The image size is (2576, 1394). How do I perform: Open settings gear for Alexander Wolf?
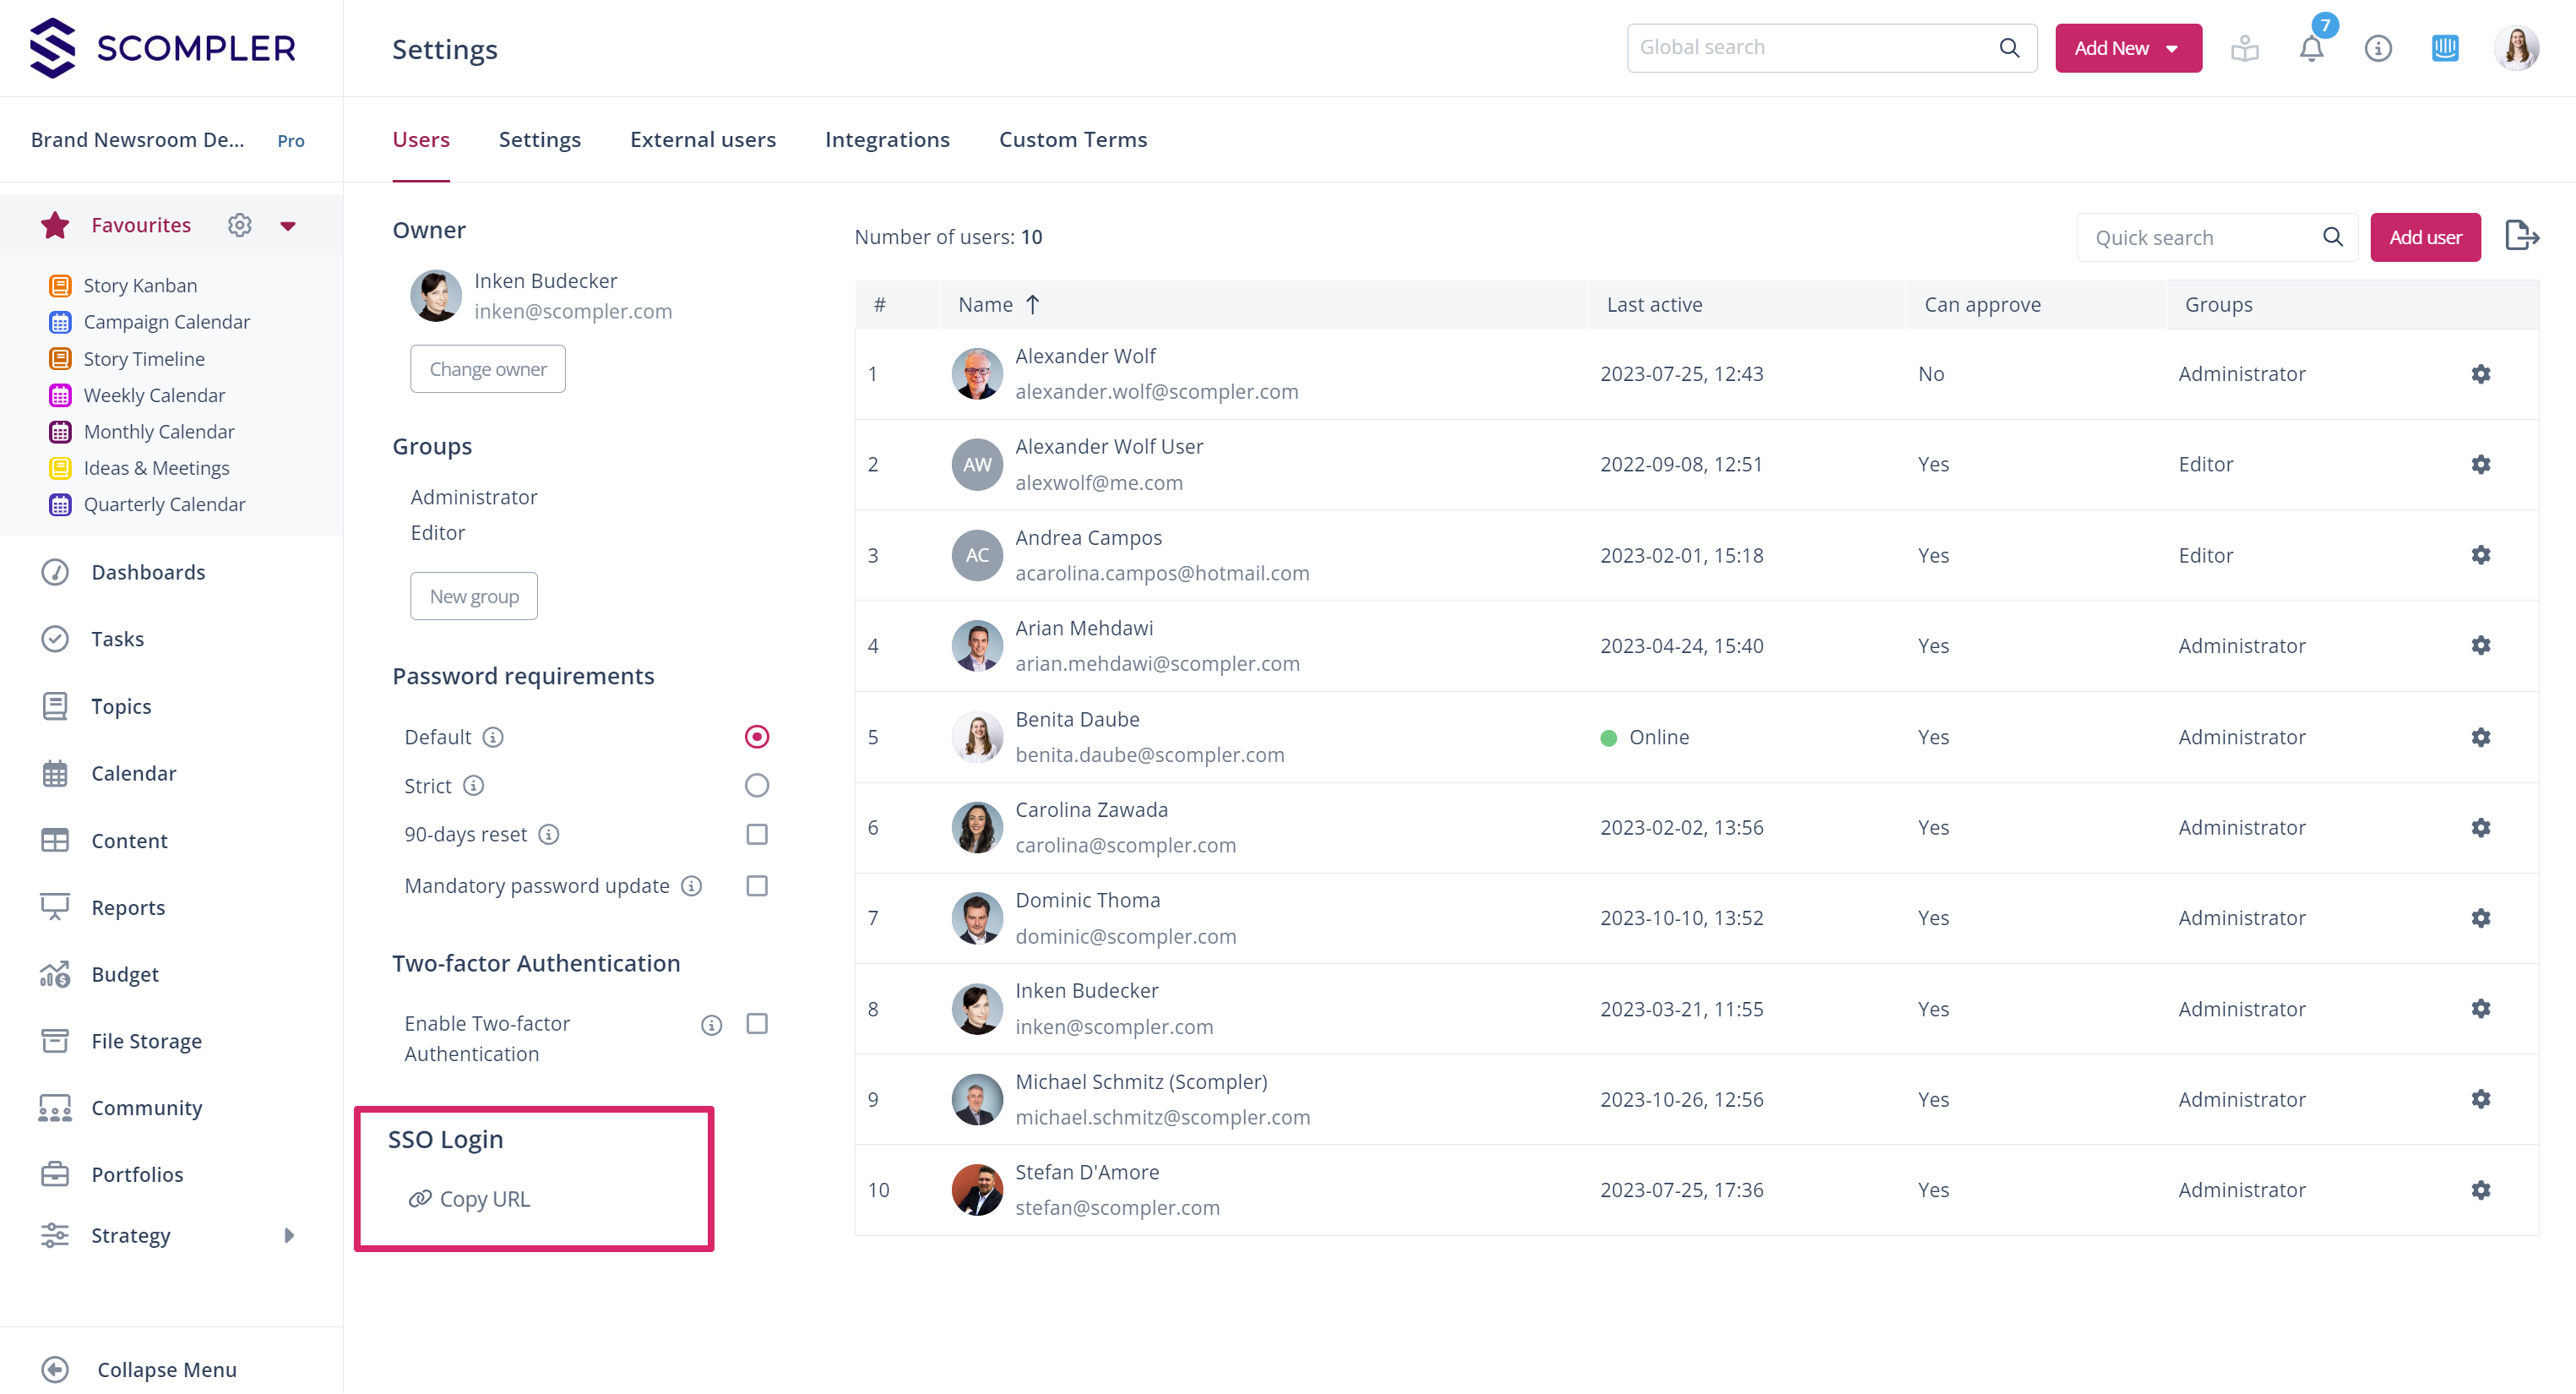(2480, 374)
